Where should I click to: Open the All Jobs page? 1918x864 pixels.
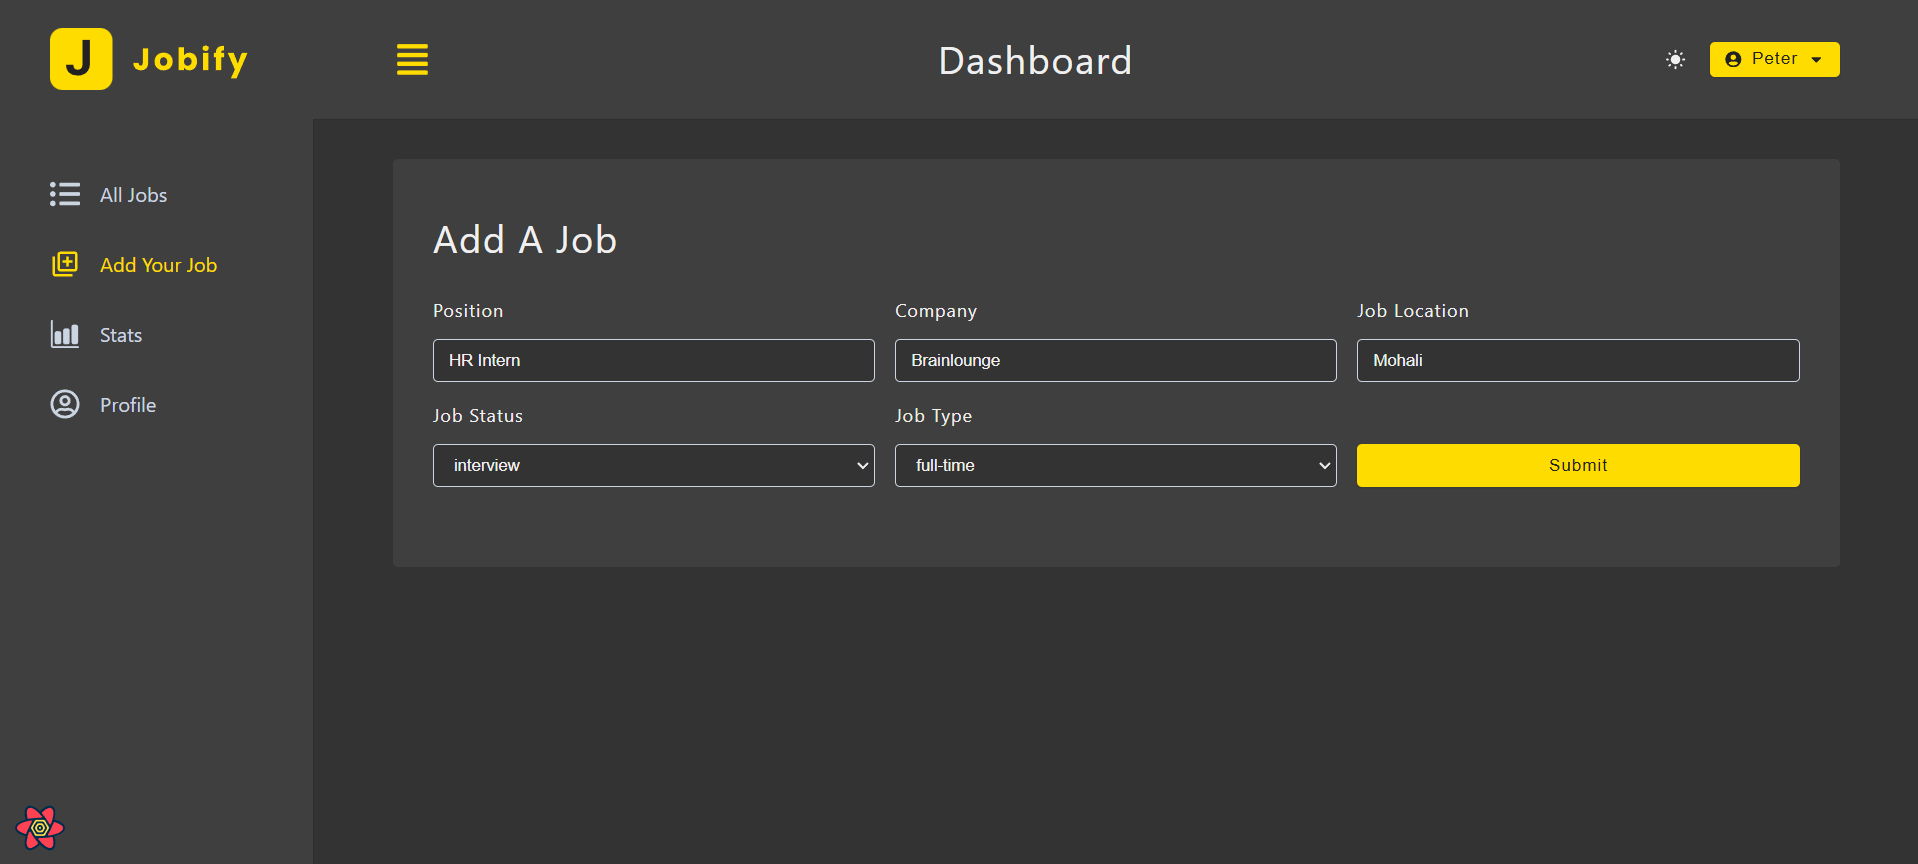click(133, 195)
